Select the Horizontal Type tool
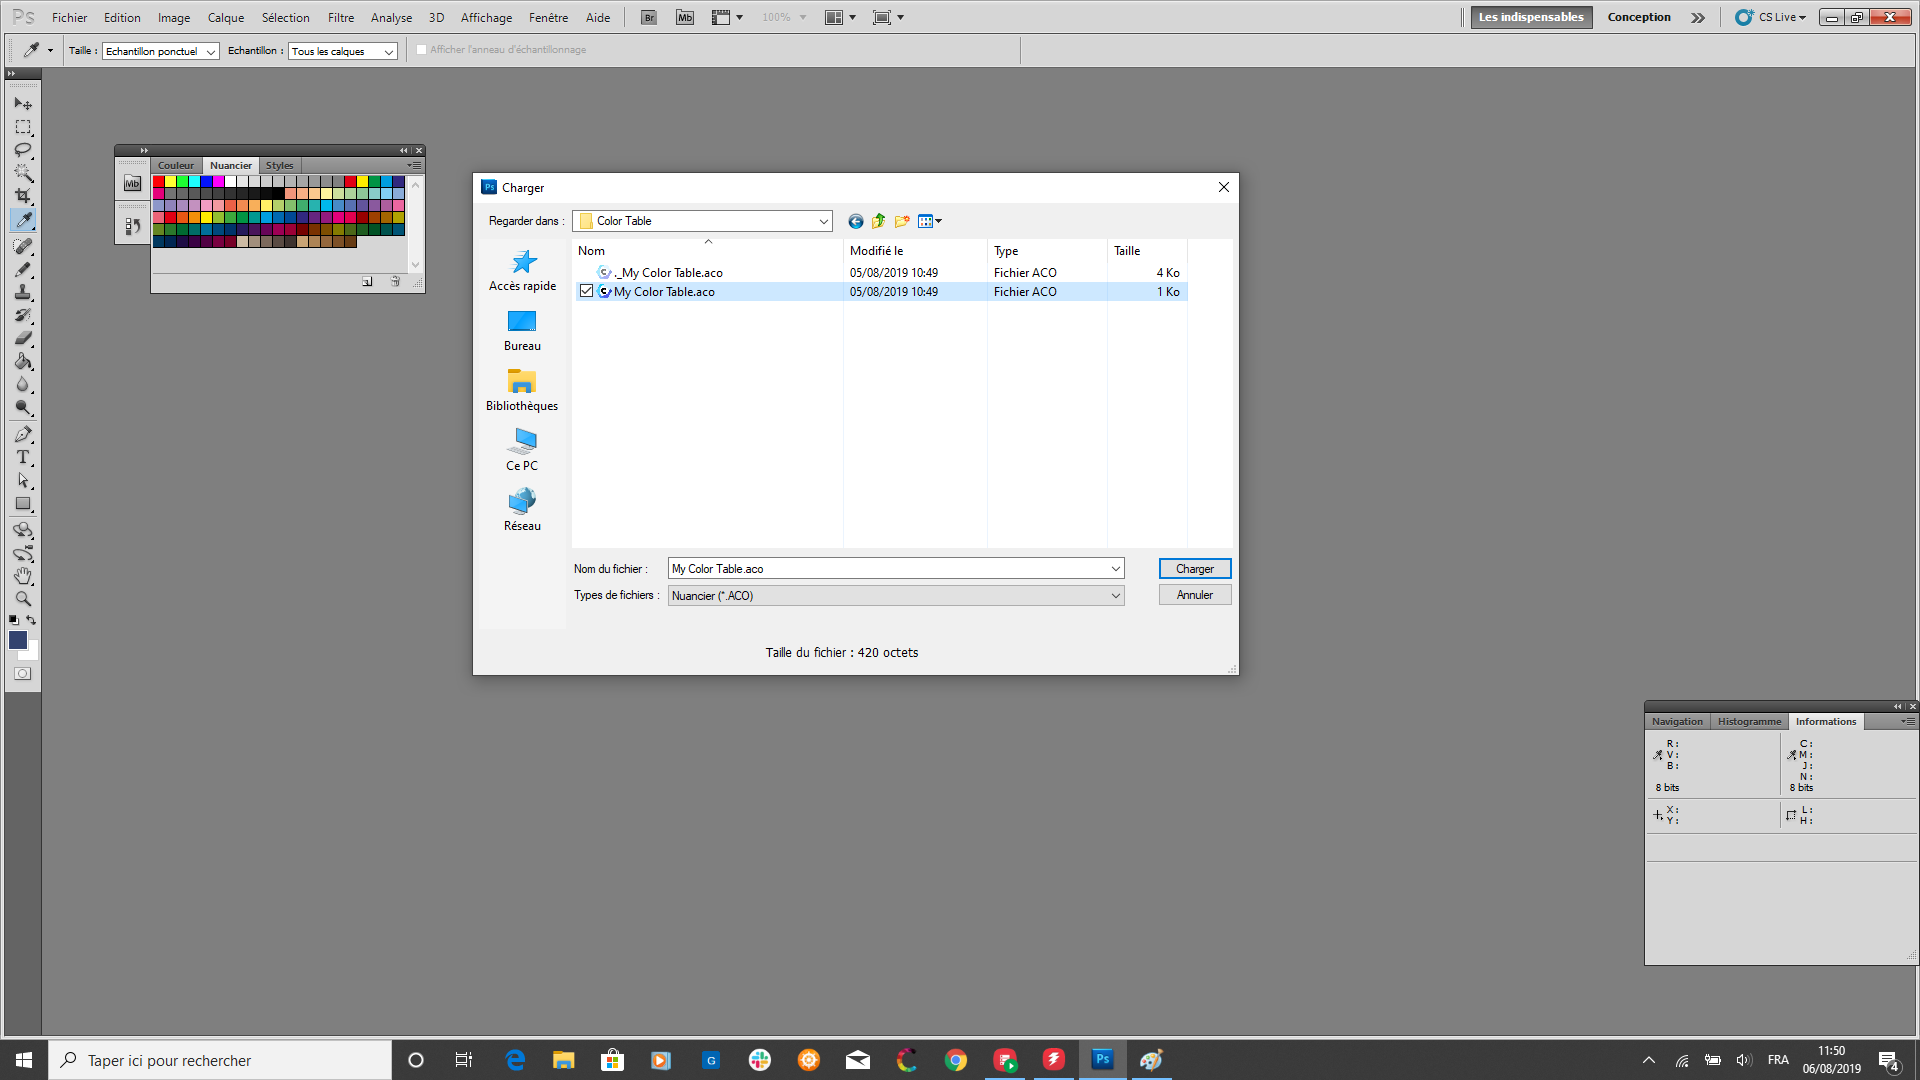This screenshot has width=1920, height=1080. [23, 457]
